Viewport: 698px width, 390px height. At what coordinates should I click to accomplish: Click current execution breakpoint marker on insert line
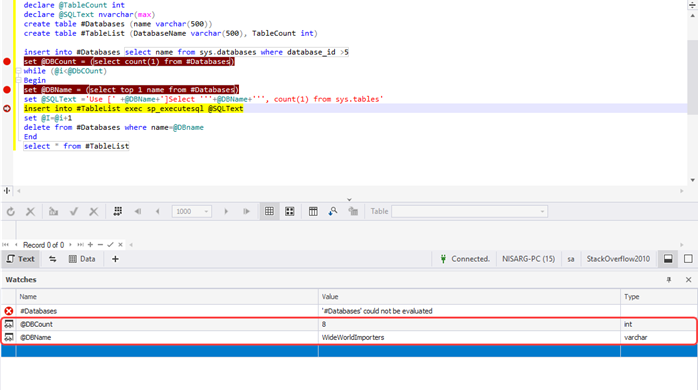click(x=7, y=108)
